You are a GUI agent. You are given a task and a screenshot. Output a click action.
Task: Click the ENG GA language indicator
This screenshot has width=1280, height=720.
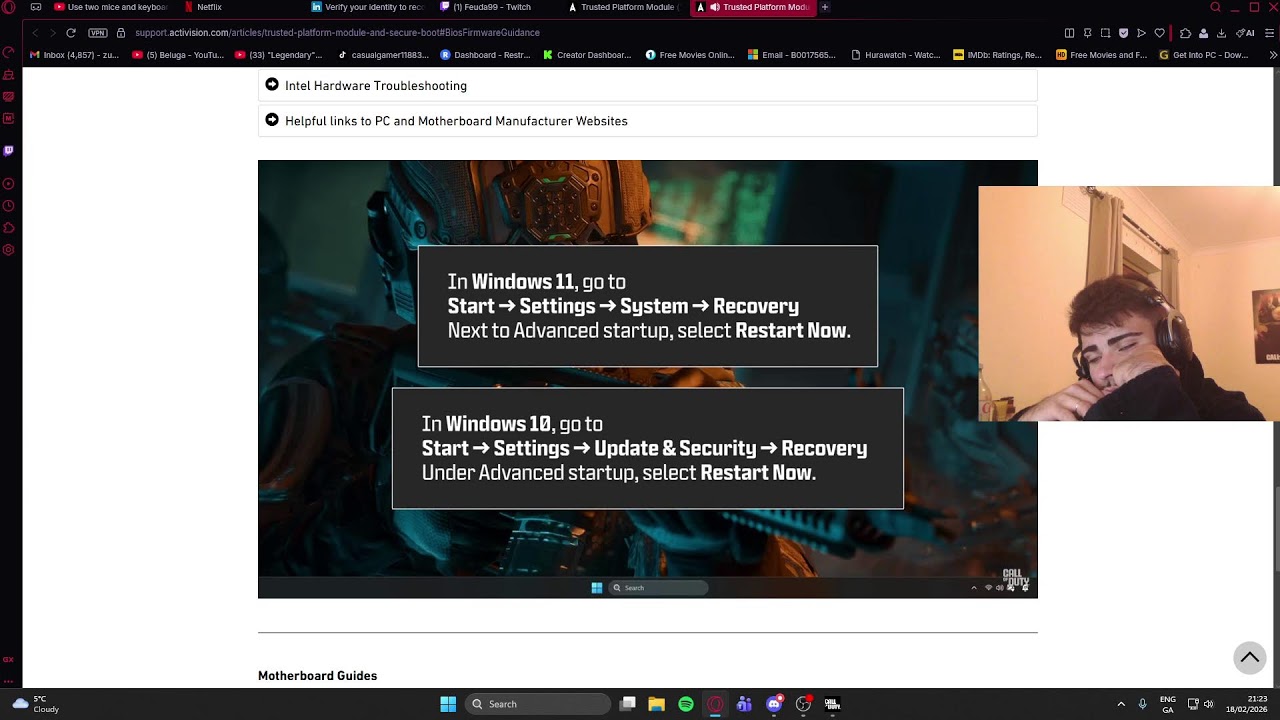pos(1168,704)
